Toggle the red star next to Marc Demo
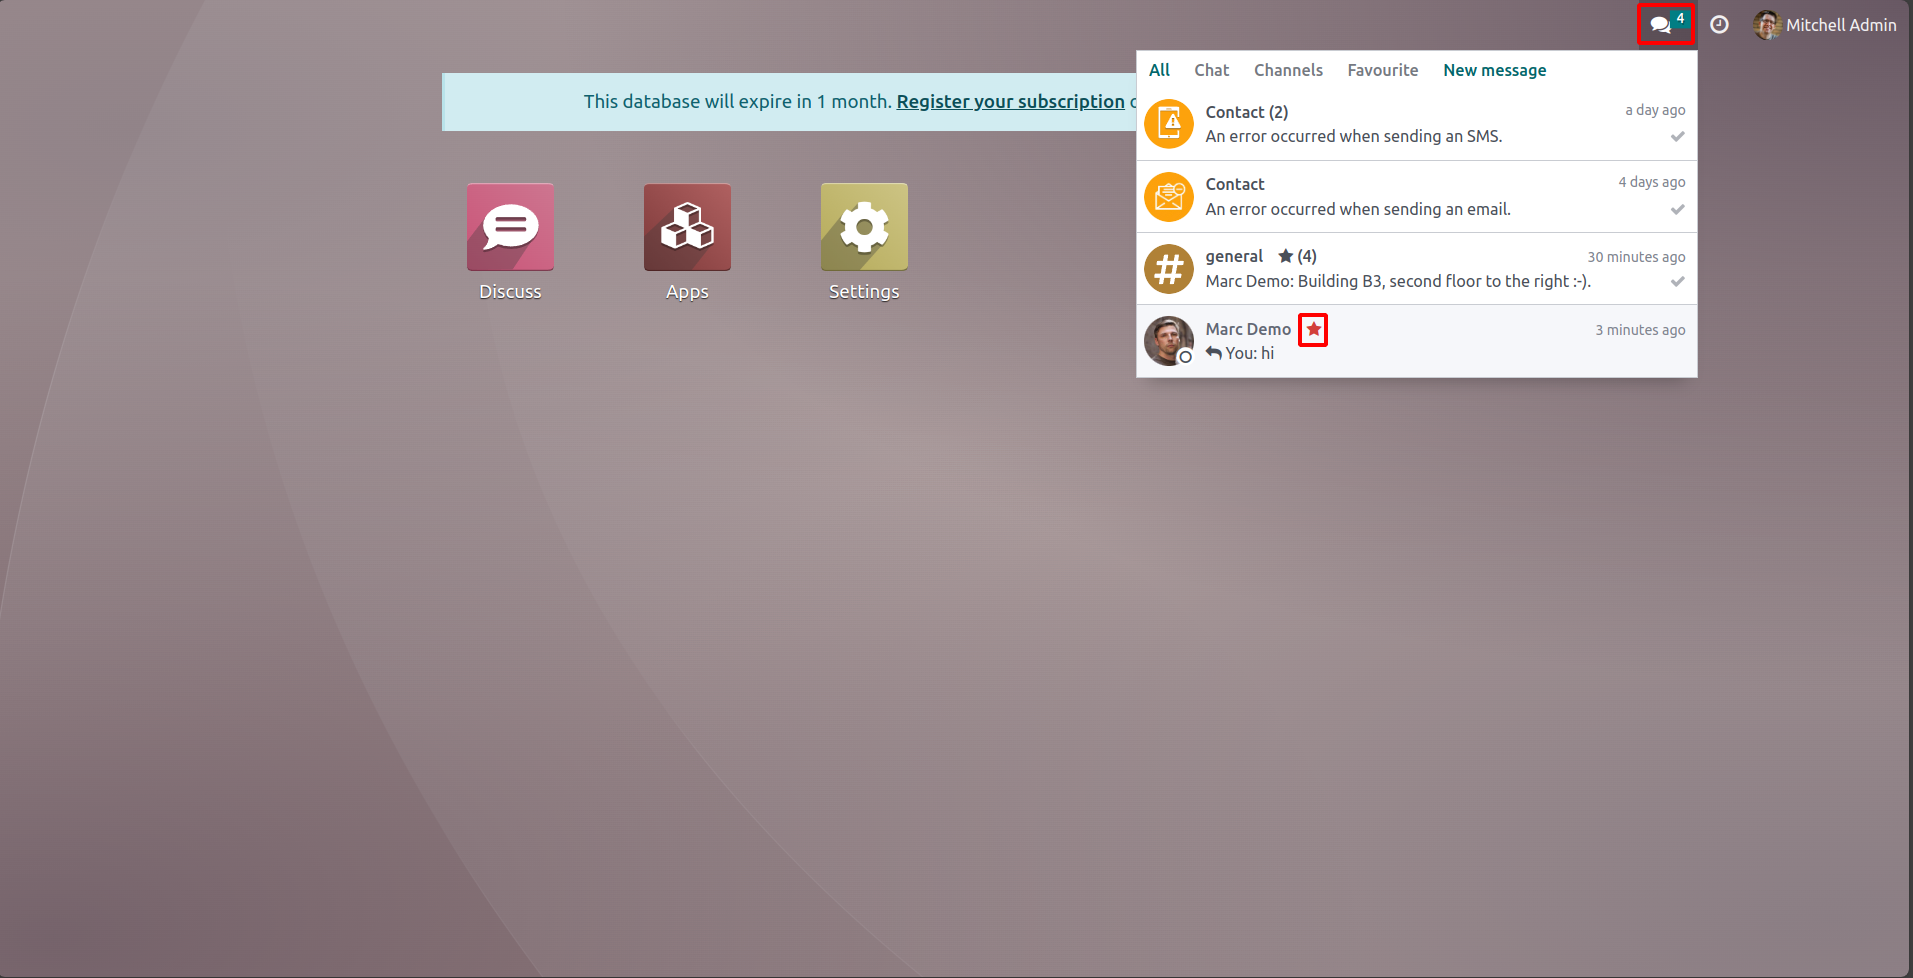 tap(1313, 329)
